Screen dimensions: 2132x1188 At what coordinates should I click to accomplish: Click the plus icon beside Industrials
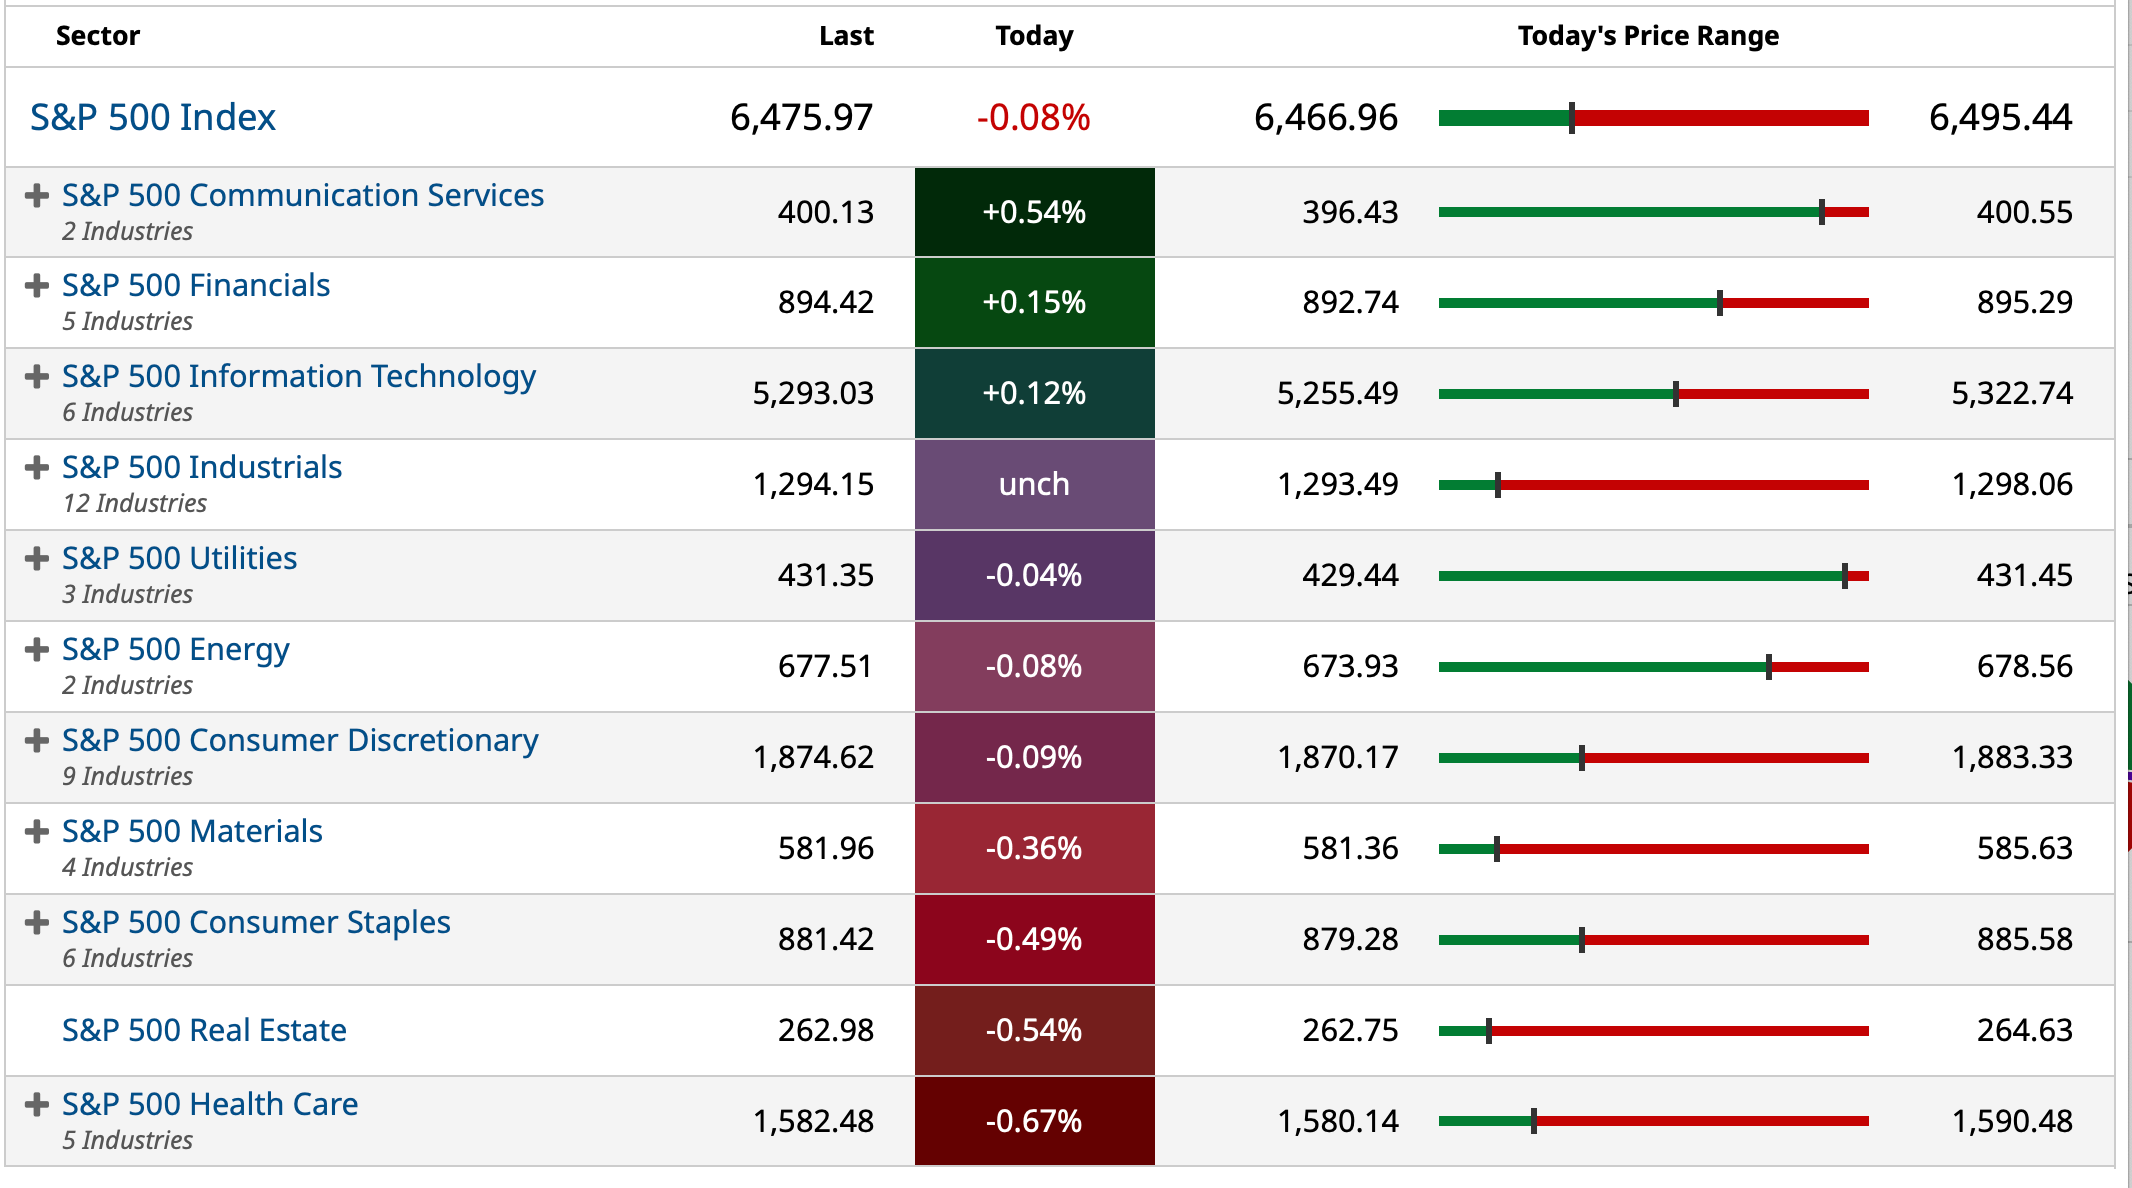tap(37, 468)
